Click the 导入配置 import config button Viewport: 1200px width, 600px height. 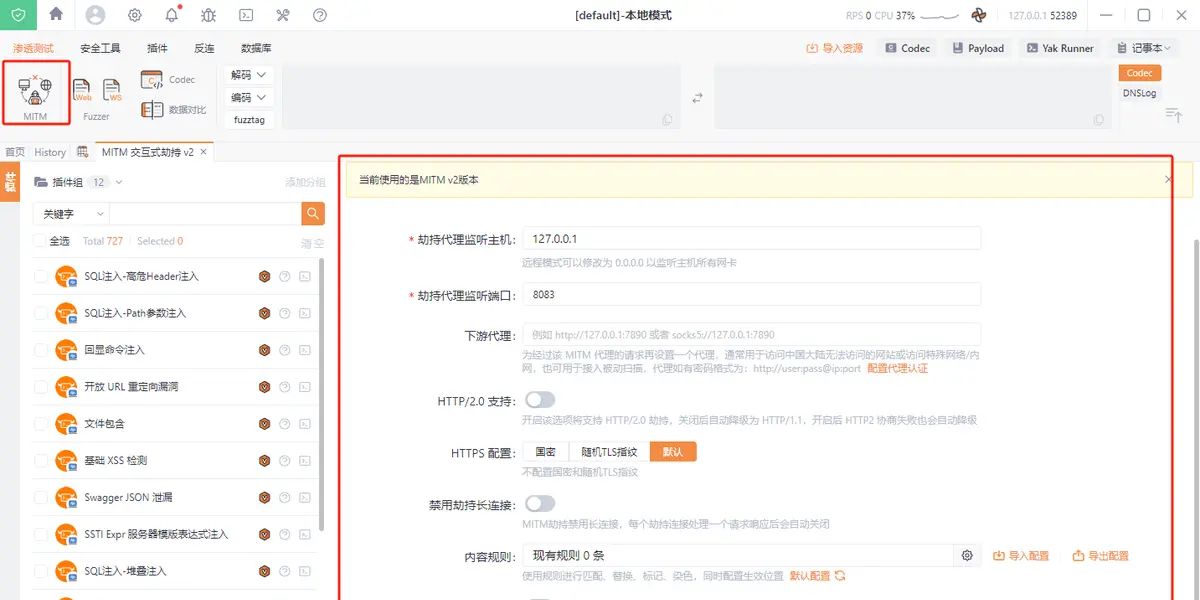click(x=1021, y=555)
